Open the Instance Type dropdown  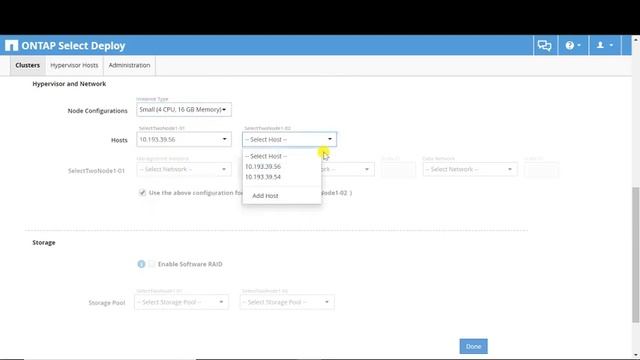pos(184,109)
